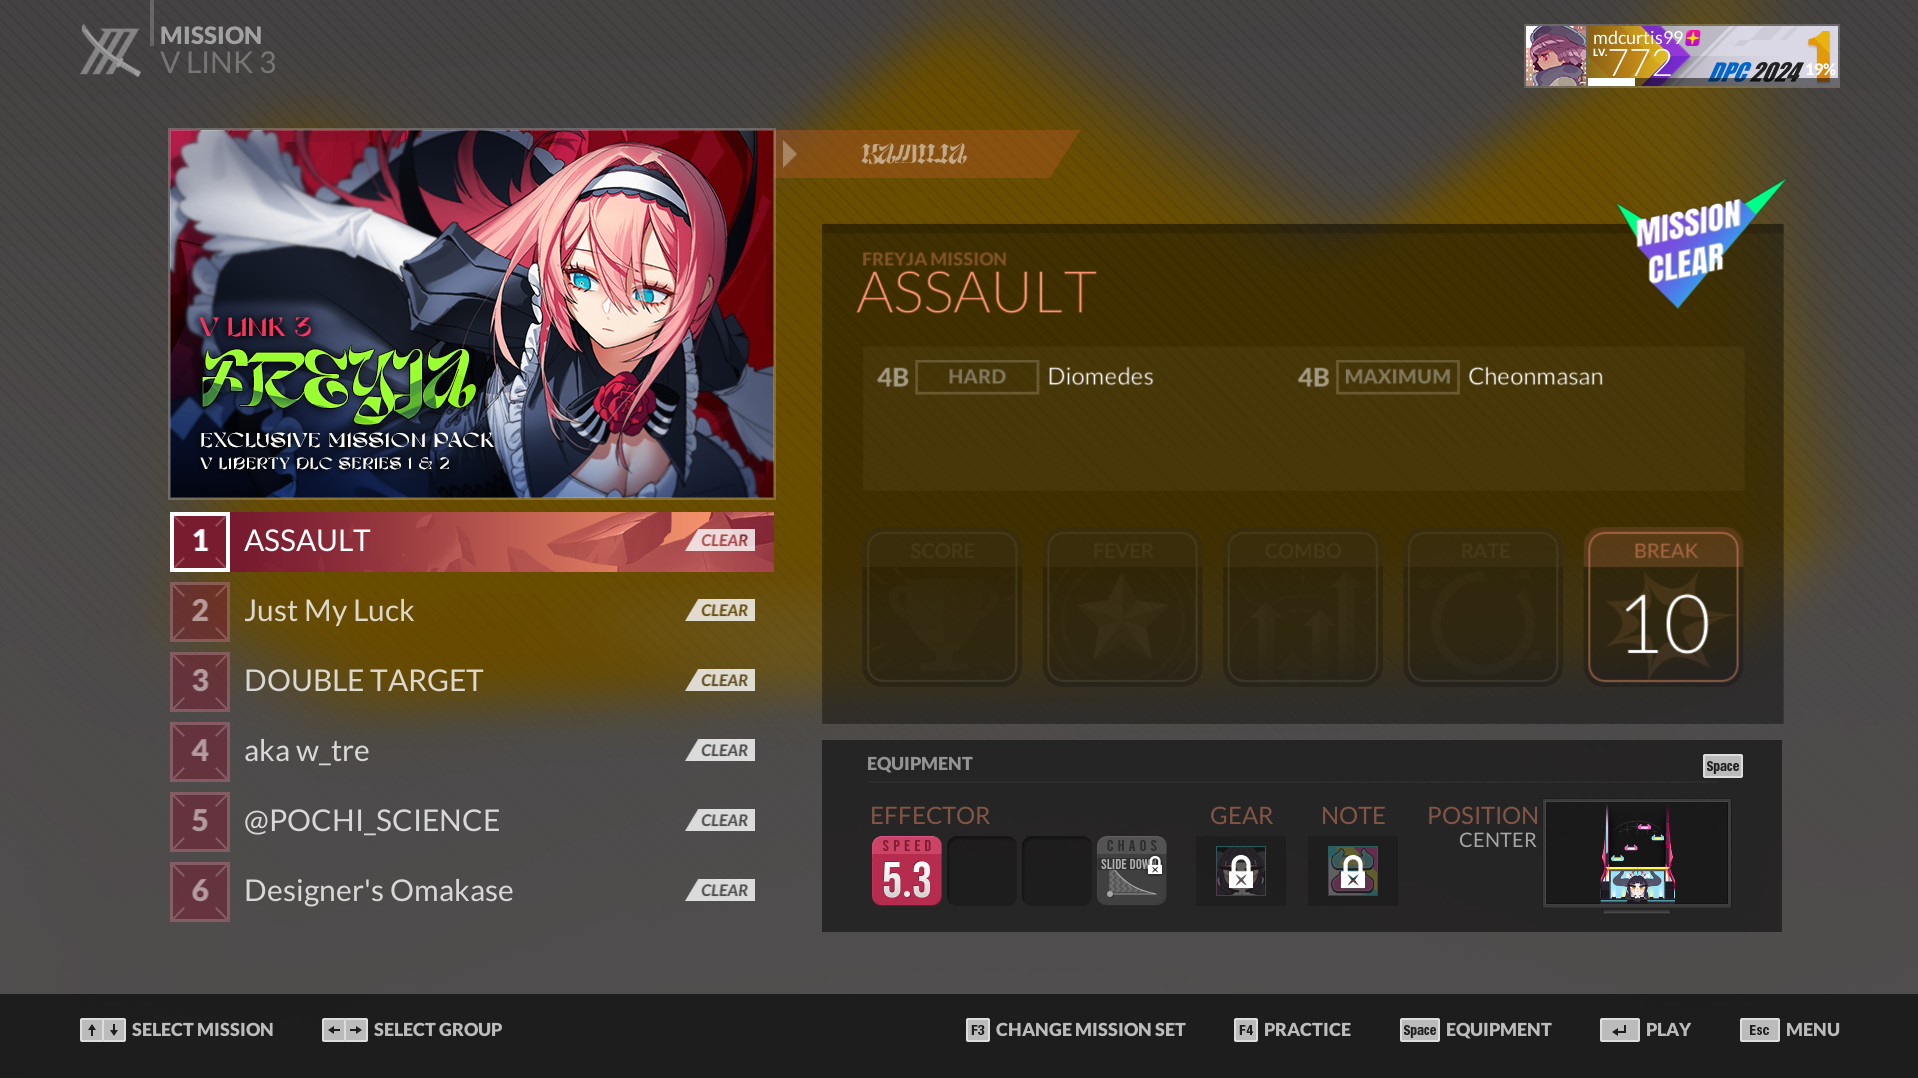Click the SCORE trophy goal icon
Screen dimensions: 1918x1078
click(x=942, y=607)
